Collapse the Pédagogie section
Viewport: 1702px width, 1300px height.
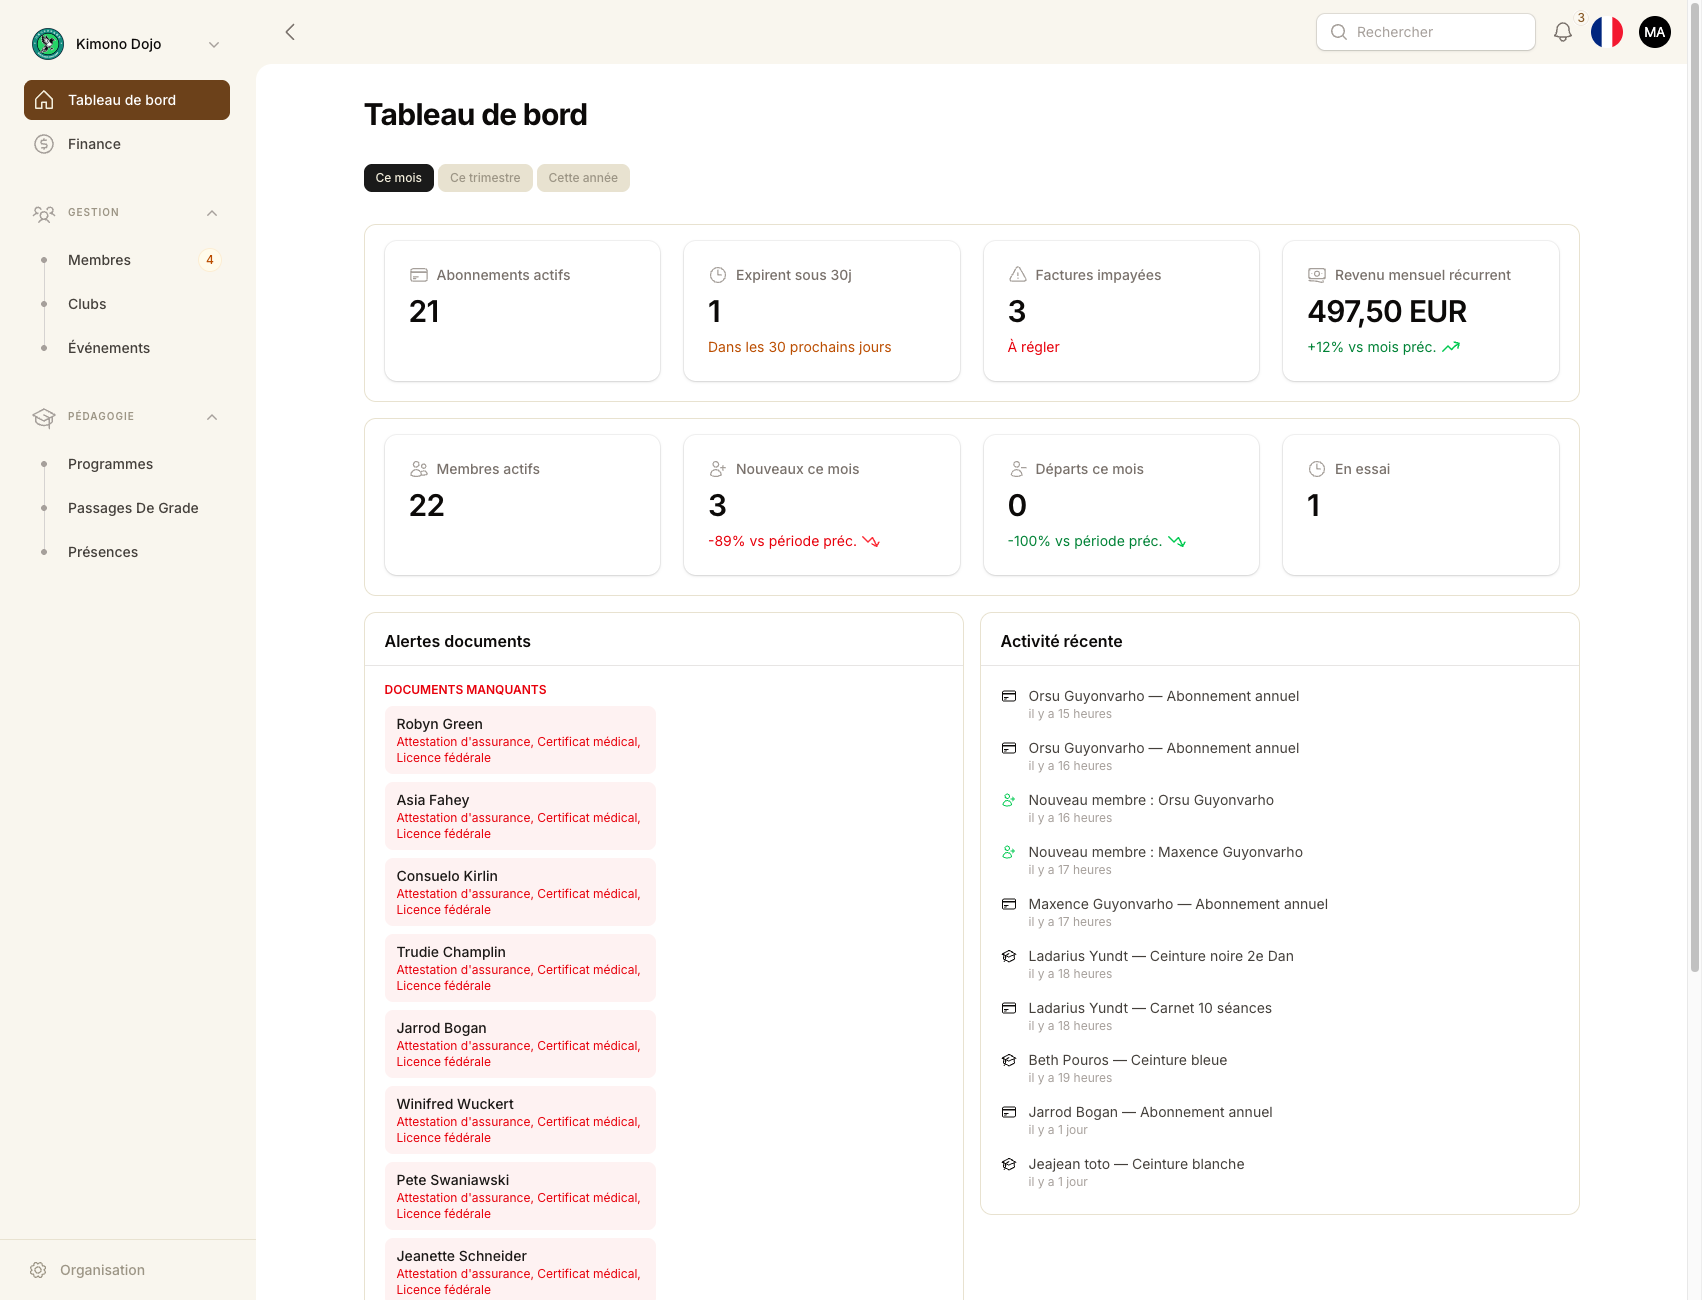[x=212, y=417]
